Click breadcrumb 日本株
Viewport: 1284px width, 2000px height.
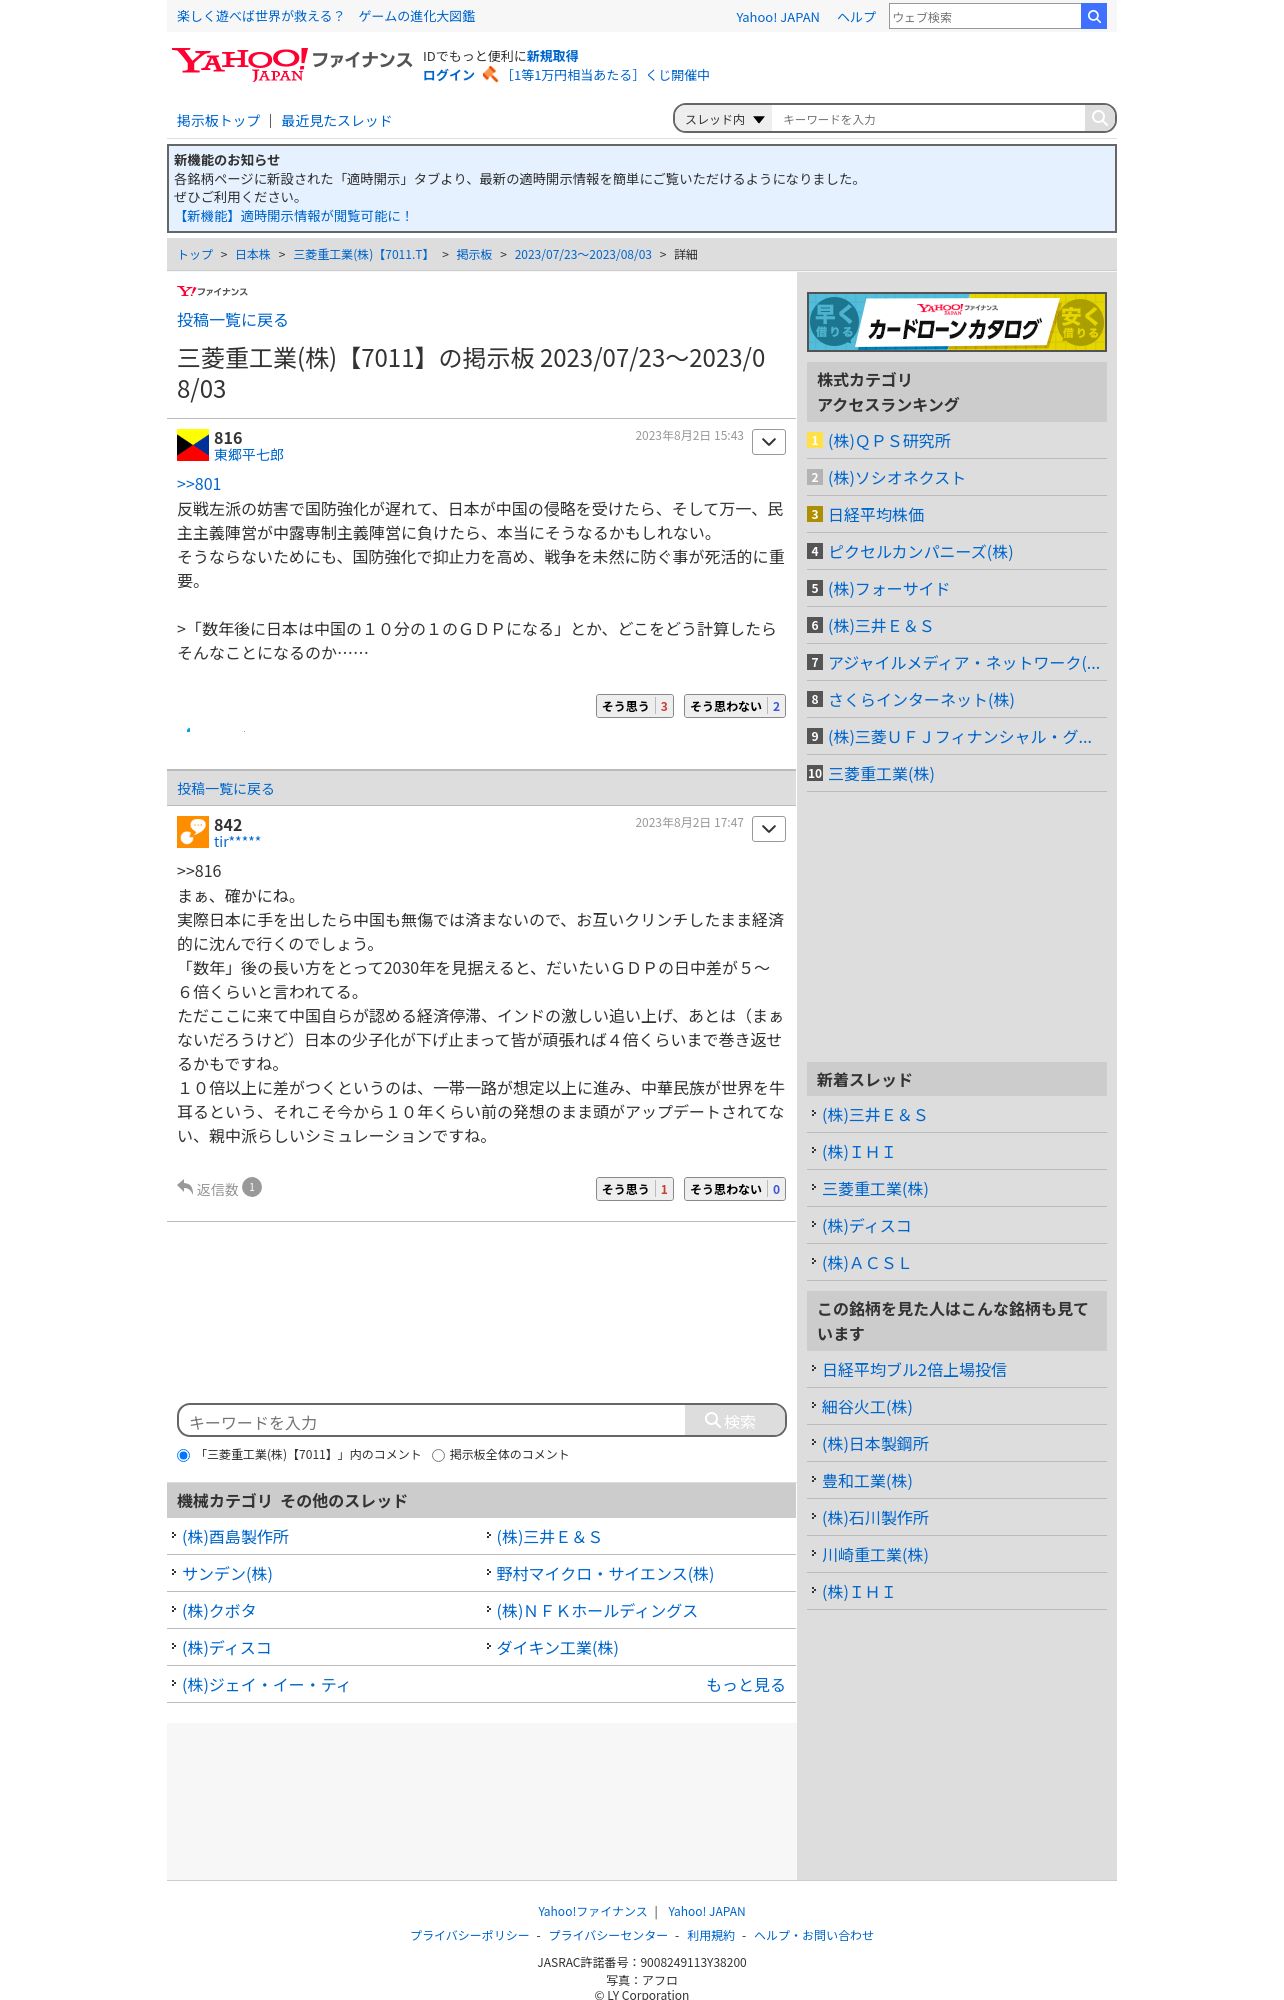[x=253, y=255]
